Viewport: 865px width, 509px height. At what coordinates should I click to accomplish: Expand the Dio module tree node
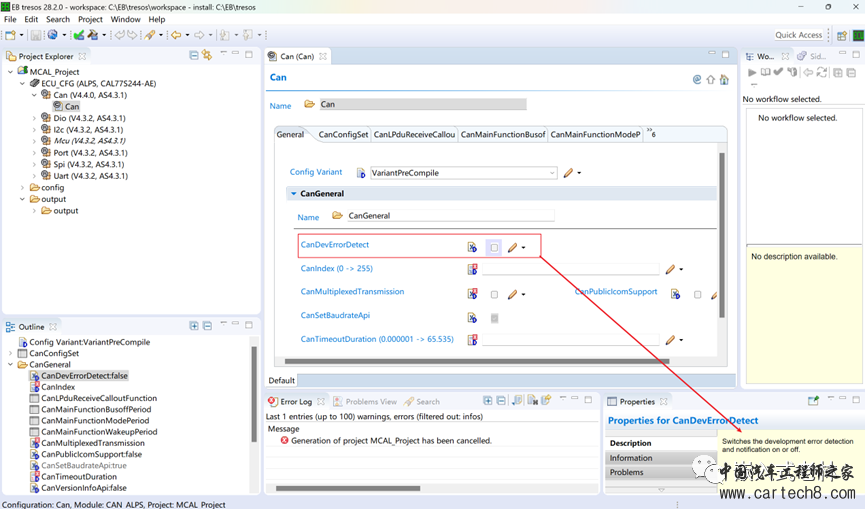pyautogui.click(x=34, y=118)
